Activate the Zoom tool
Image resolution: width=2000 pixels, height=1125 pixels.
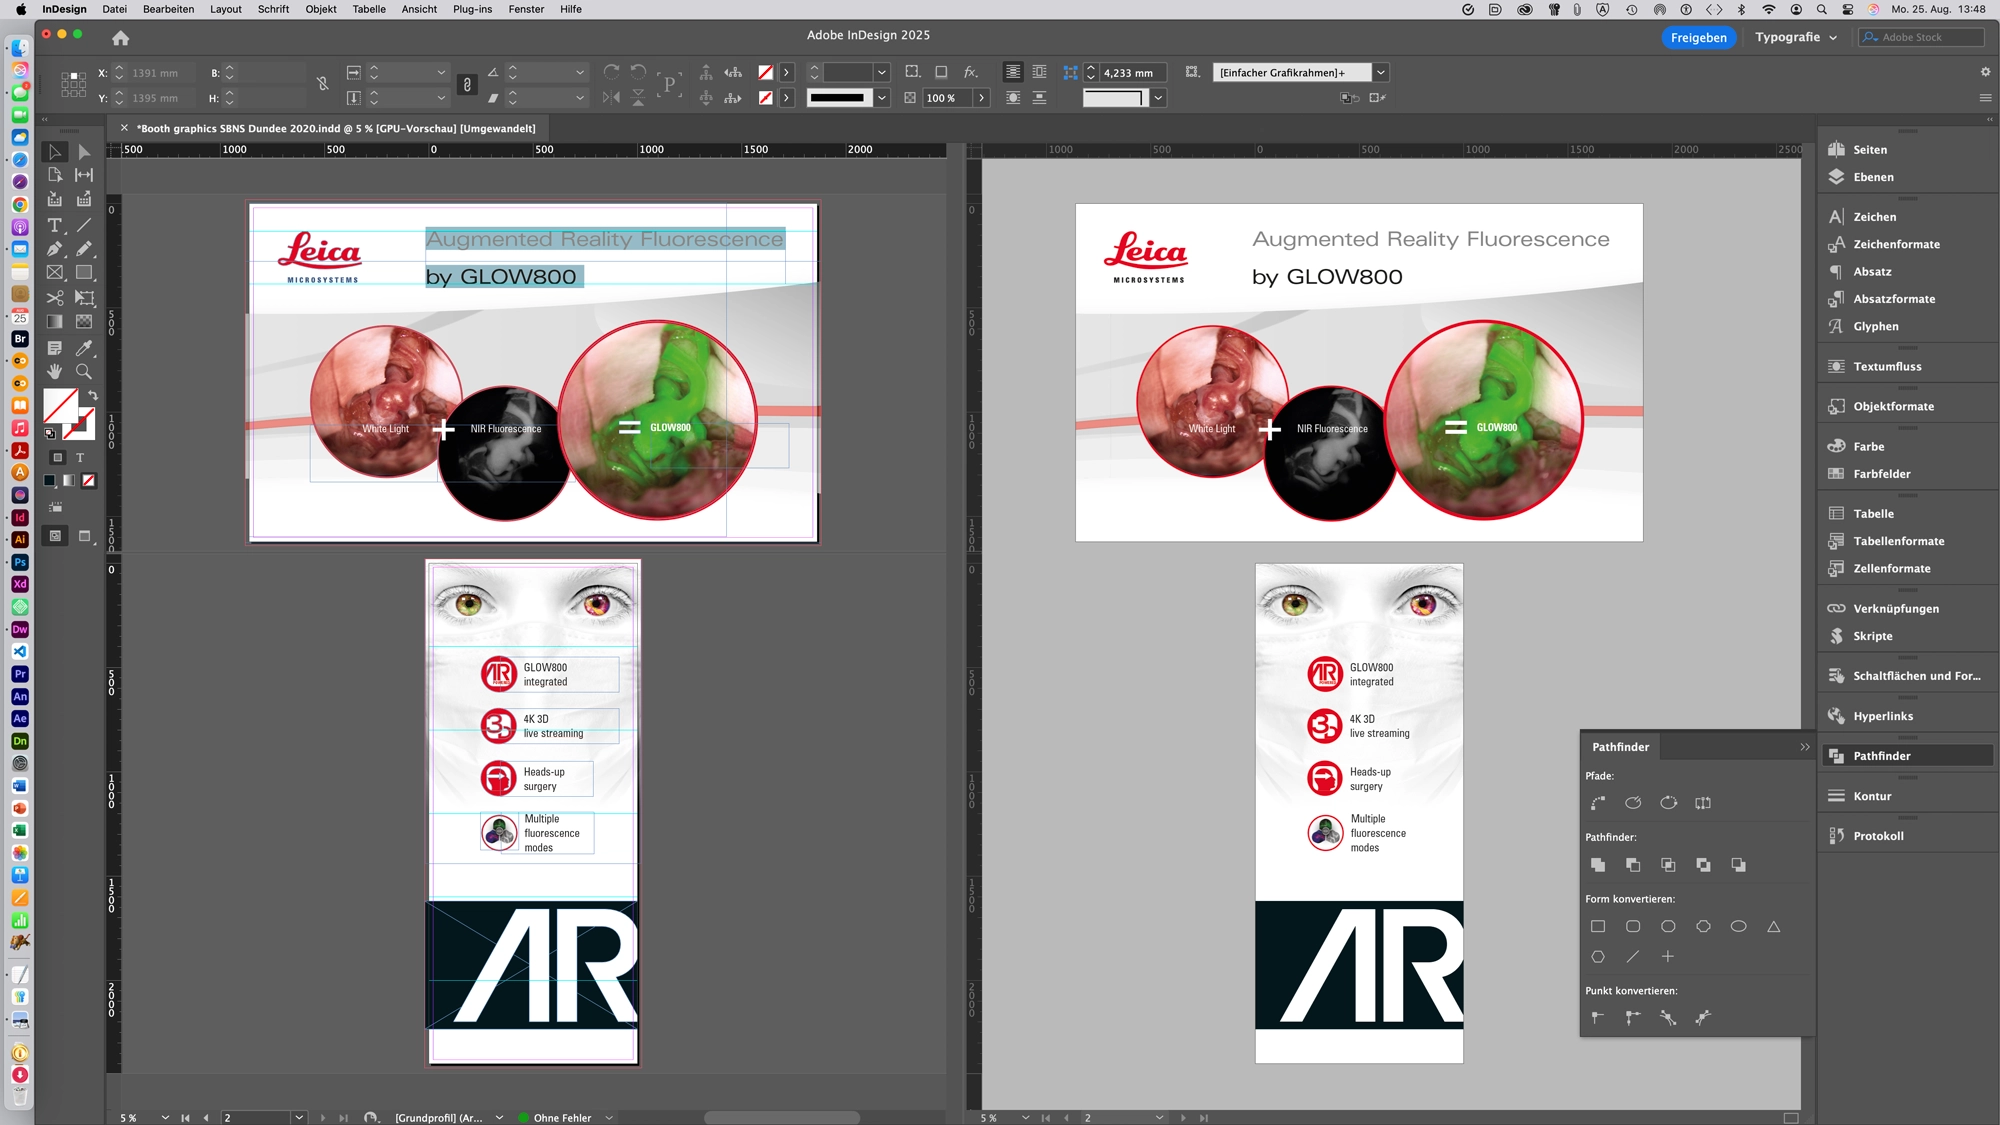pyautogui.click(x=84, y=370)
